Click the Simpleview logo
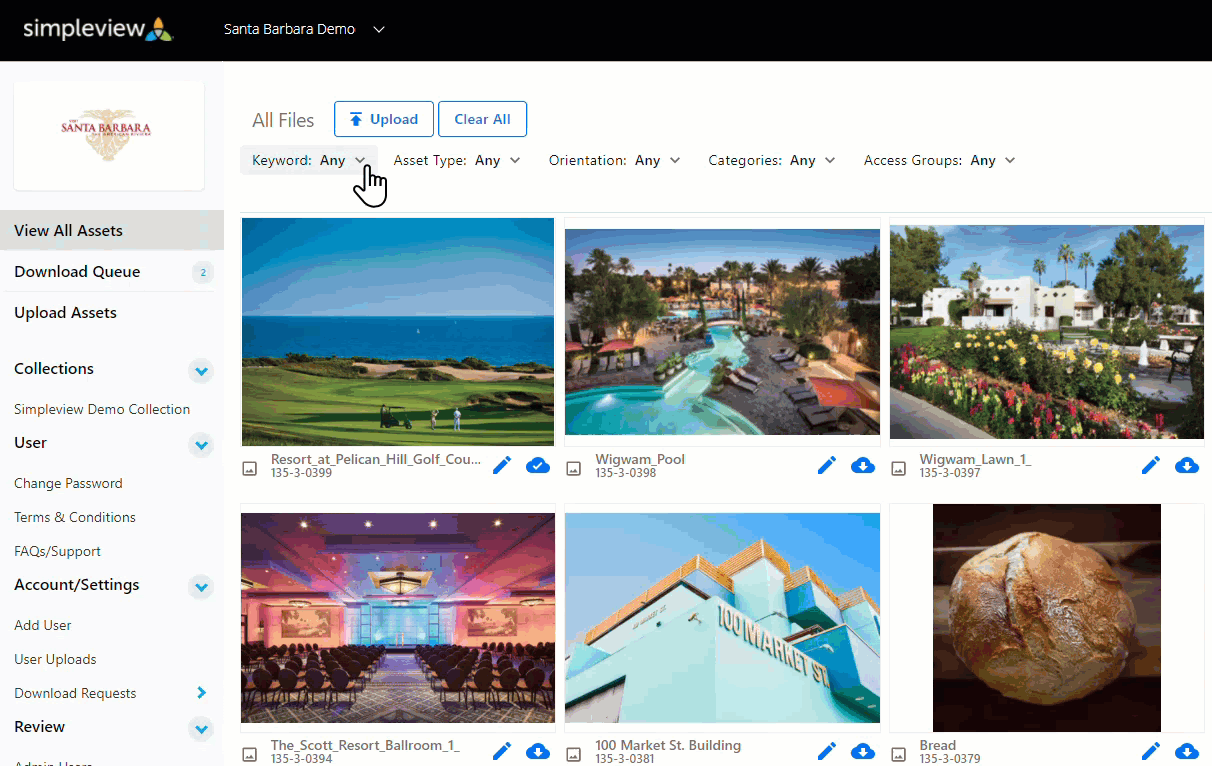 click(98, 29)
